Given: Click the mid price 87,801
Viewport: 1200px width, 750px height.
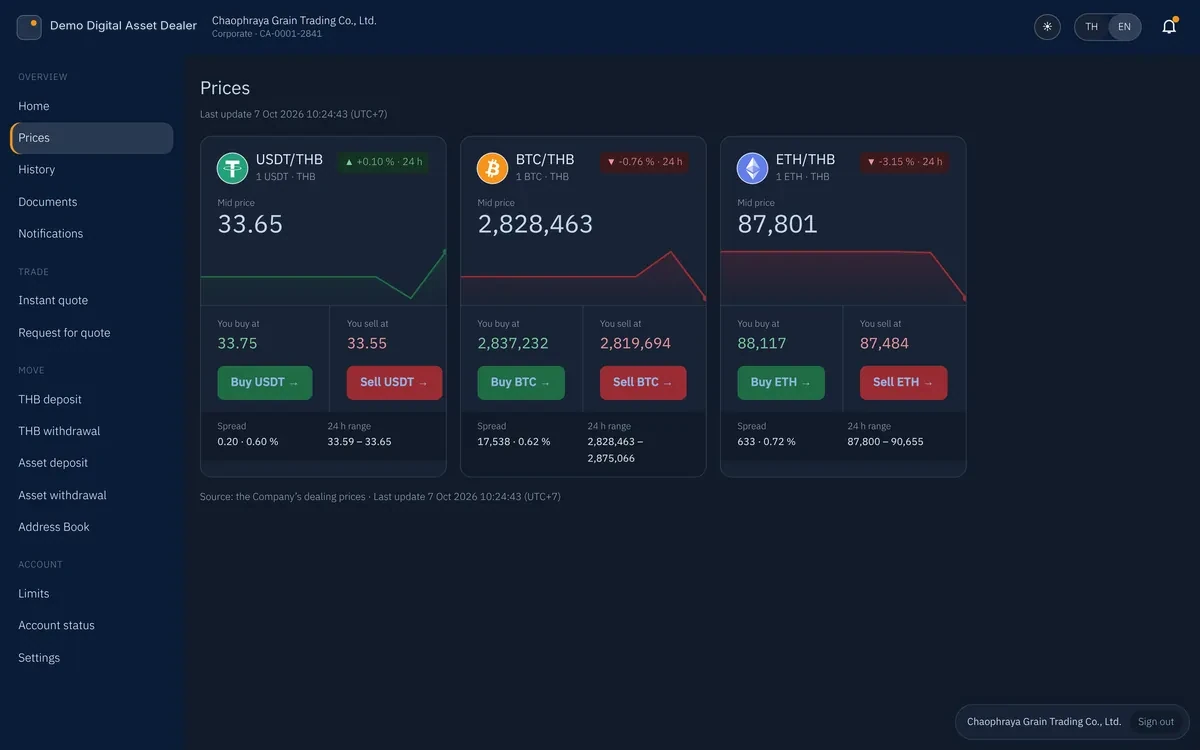Looking at the screenshot, I should 777,225.
